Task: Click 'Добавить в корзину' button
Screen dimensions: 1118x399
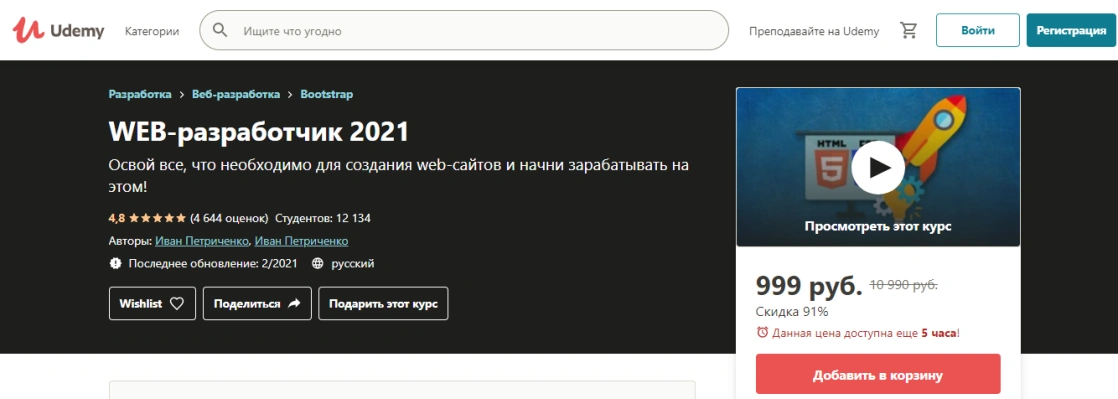Action: click(878, 375)
